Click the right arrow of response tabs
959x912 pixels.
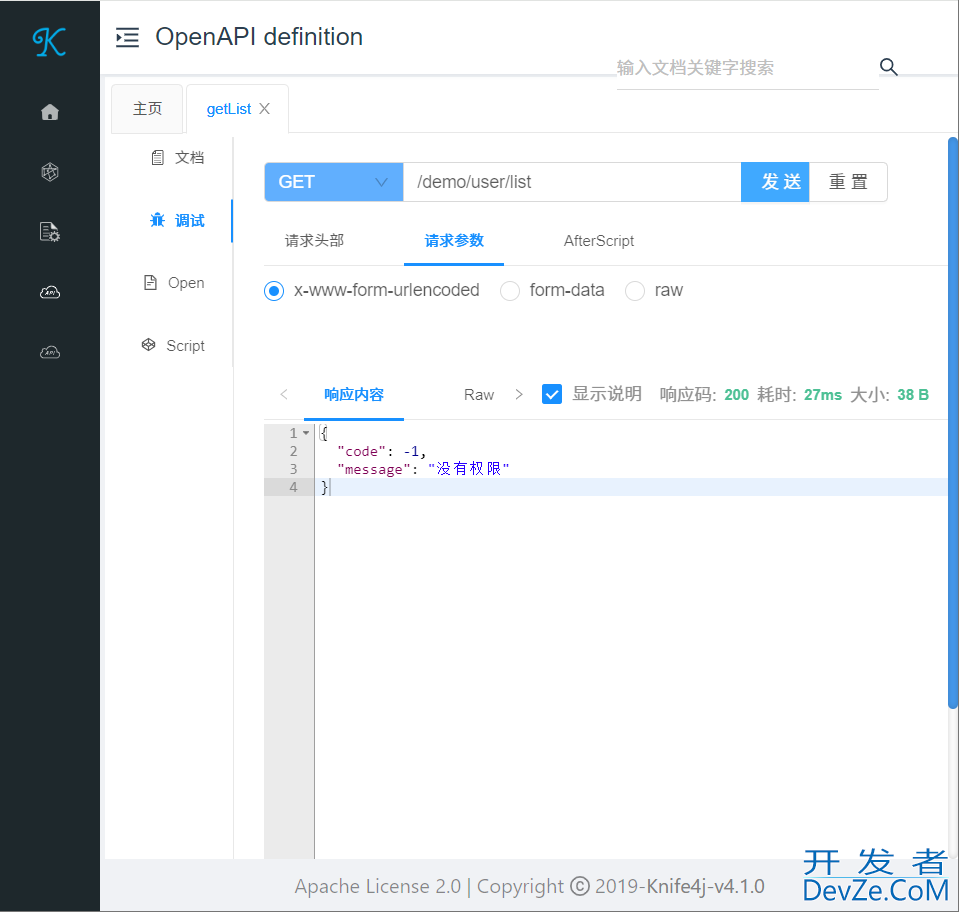pos(519,395)
